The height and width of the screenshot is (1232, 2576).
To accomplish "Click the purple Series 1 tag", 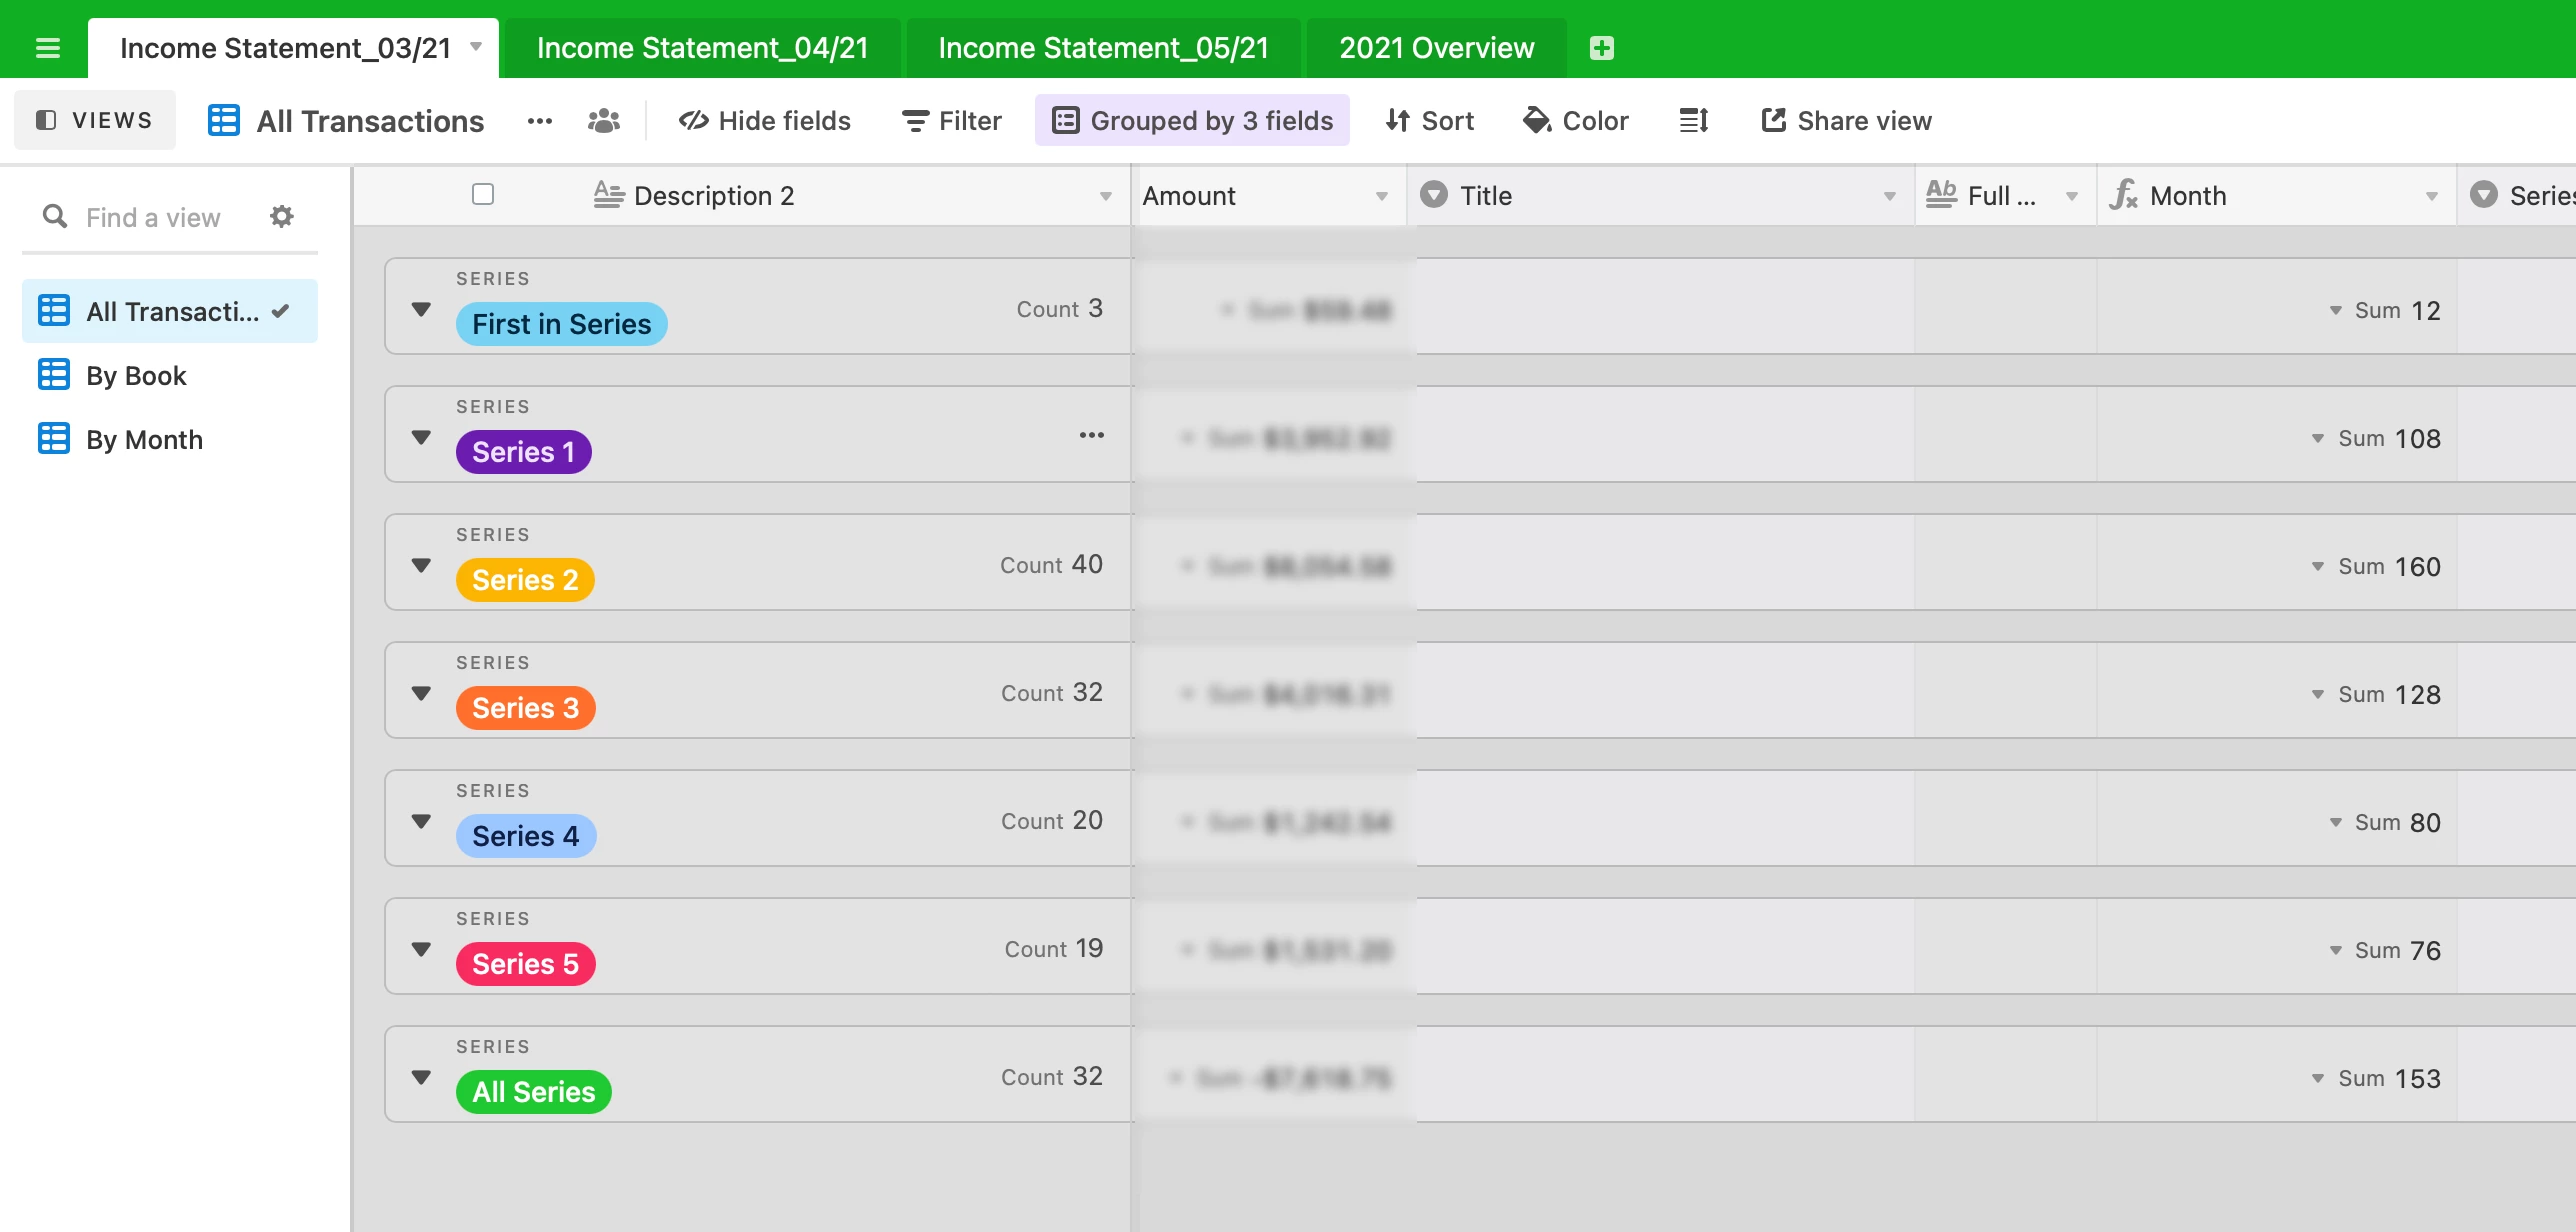I will pyautogui.click(x=523, y=452).
